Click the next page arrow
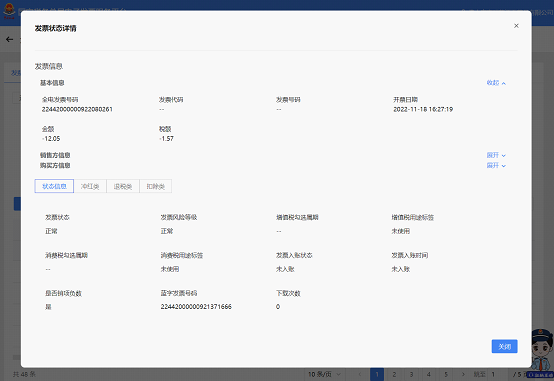Screen dimensions: 554x381 coord(463,374)
